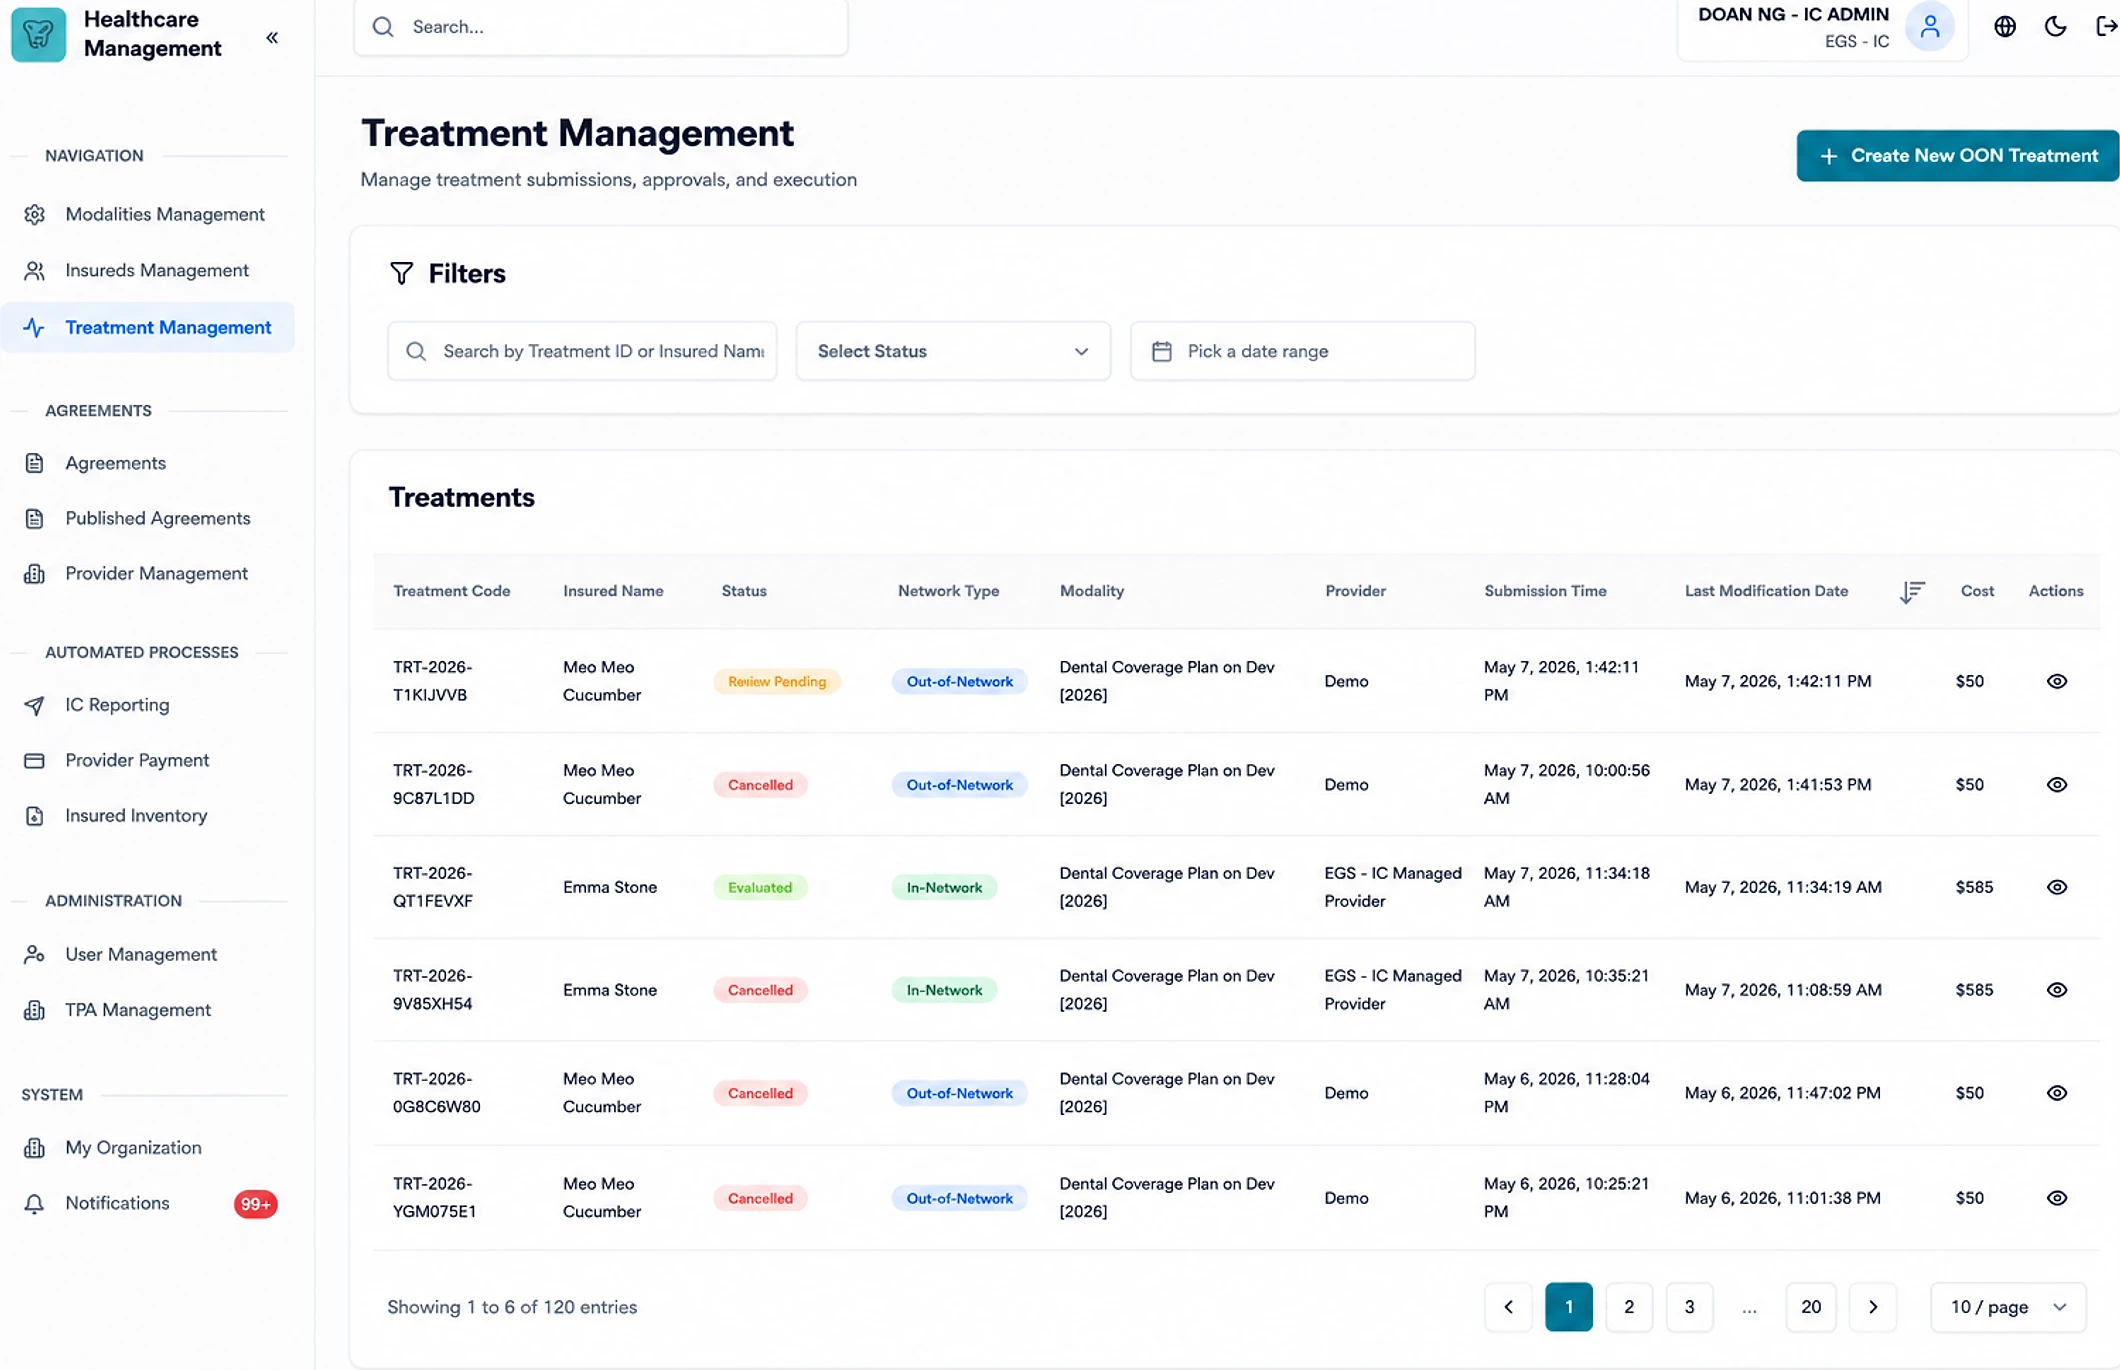
Task: Go to page 3
Action: tap(1689, 1307)
